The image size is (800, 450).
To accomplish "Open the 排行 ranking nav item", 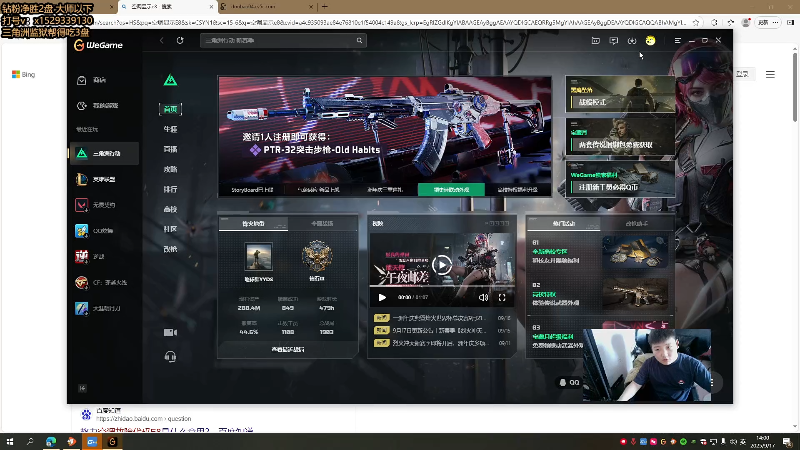I will [x=170, y=189].
